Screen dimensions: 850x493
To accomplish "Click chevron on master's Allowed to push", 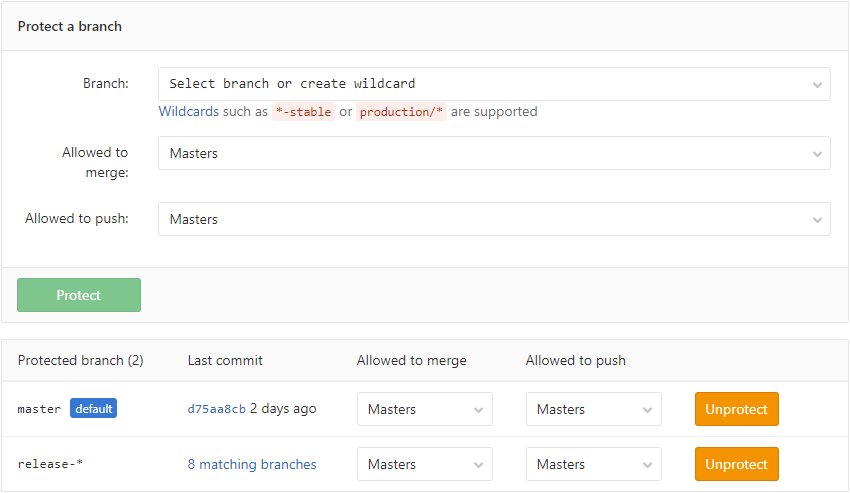I will point(647,409).
